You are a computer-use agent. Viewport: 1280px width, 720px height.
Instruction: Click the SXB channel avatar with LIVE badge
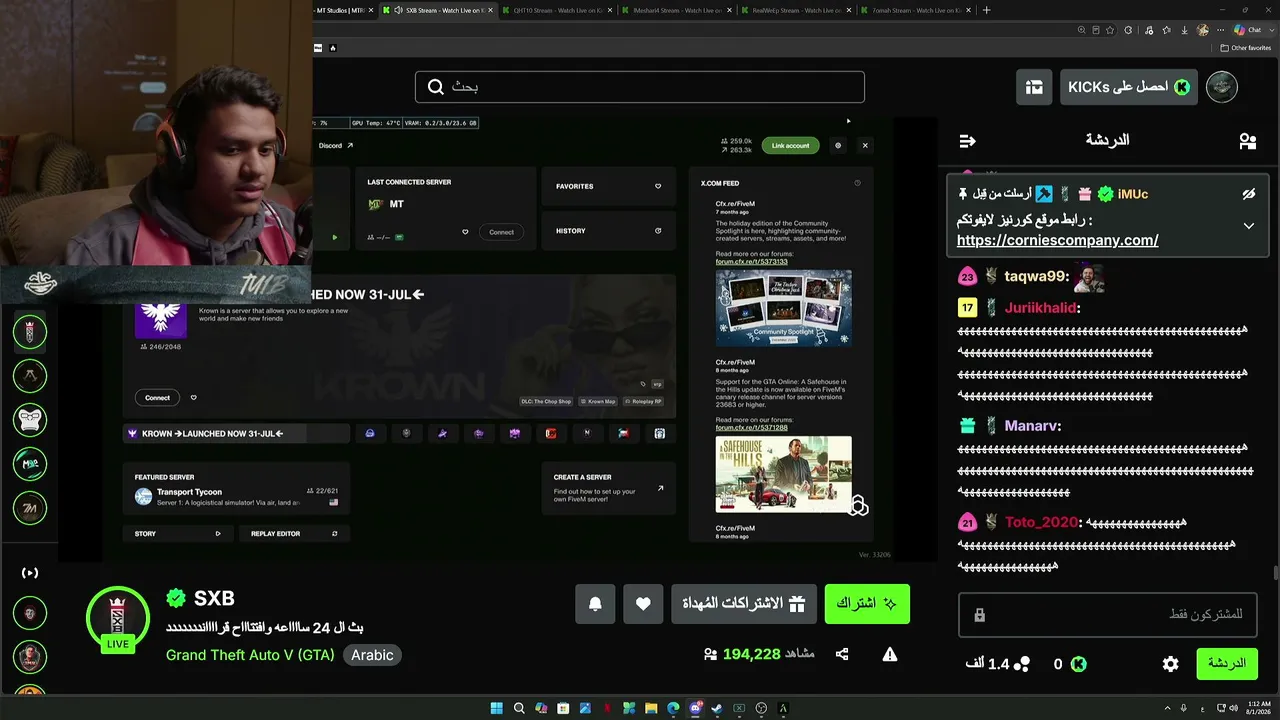point(118,619)
